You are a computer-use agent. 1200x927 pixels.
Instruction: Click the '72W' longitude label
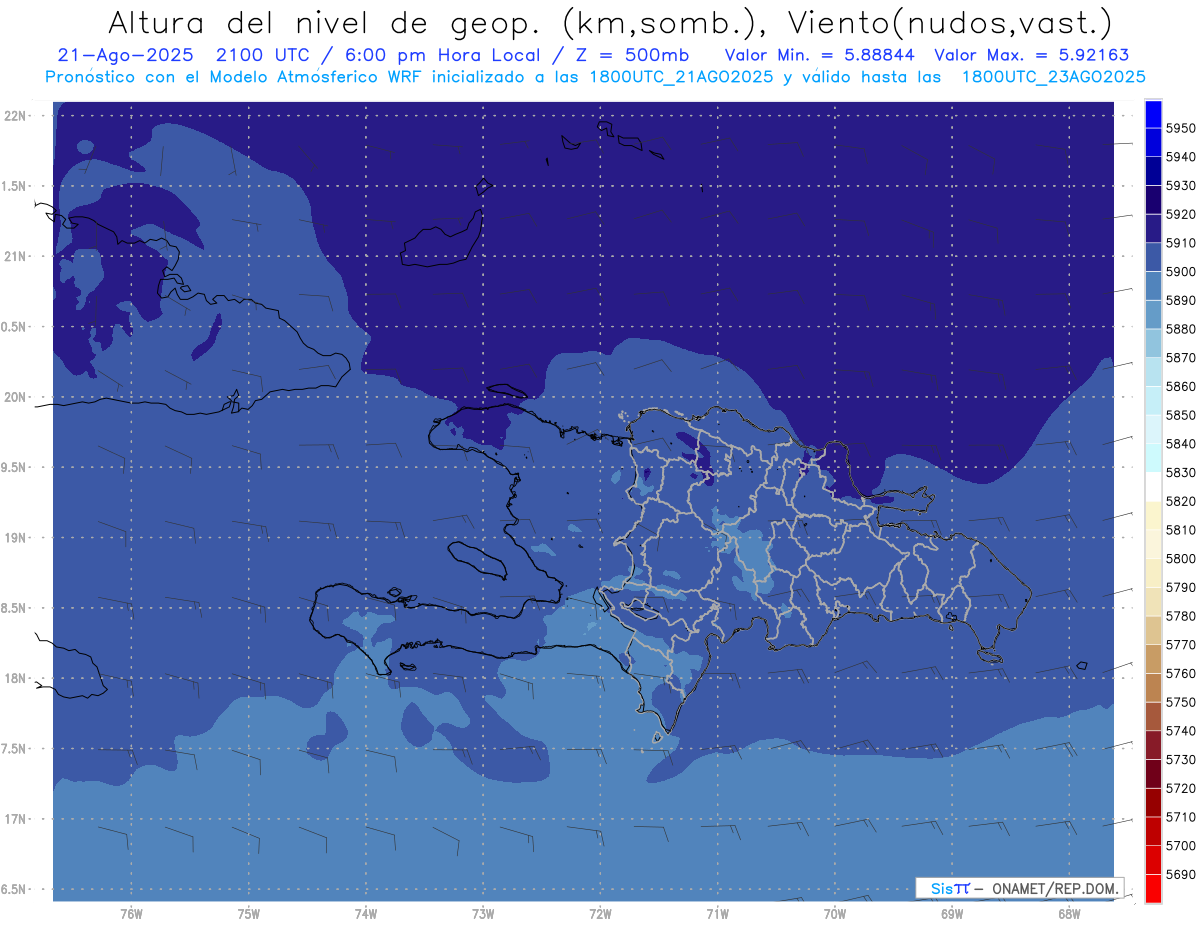pos(601,914)
